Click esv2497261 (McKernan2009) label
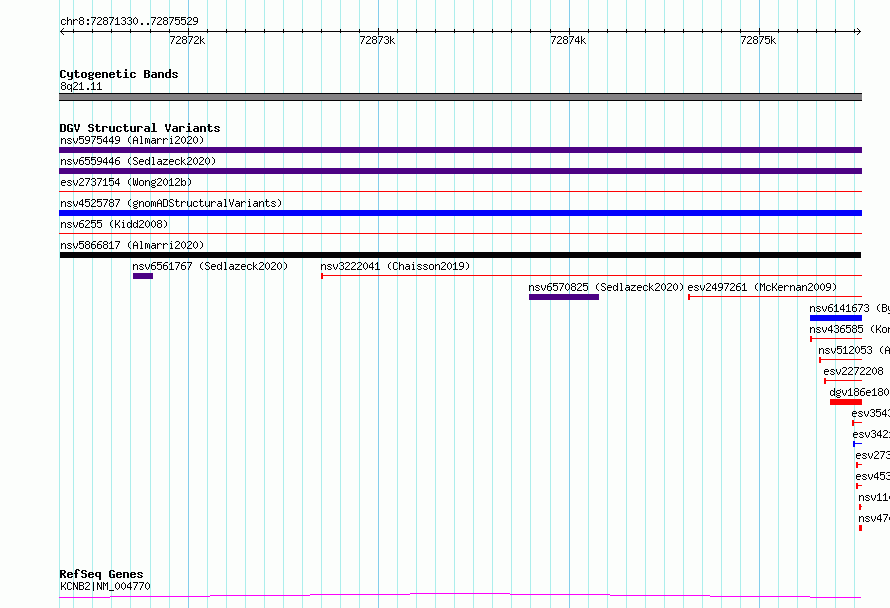 point(762,287)
